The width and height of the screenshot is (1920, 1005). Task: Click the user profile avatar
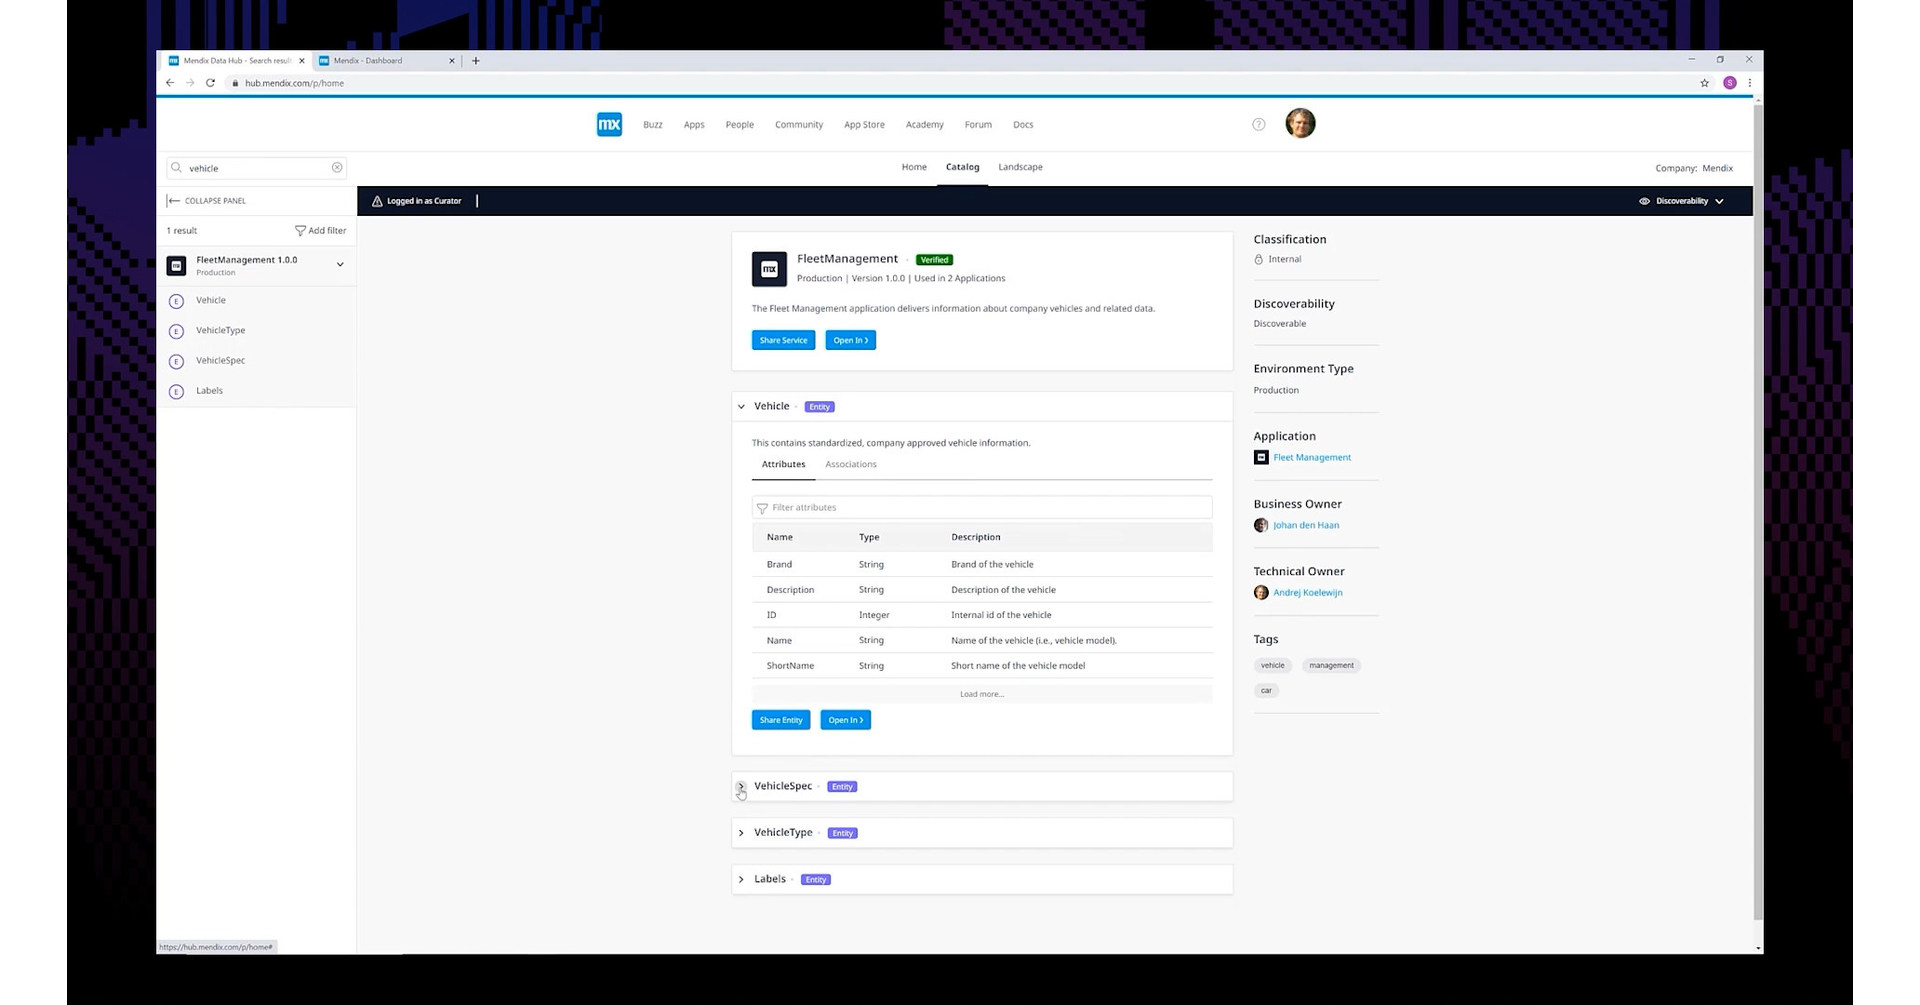1300,123
